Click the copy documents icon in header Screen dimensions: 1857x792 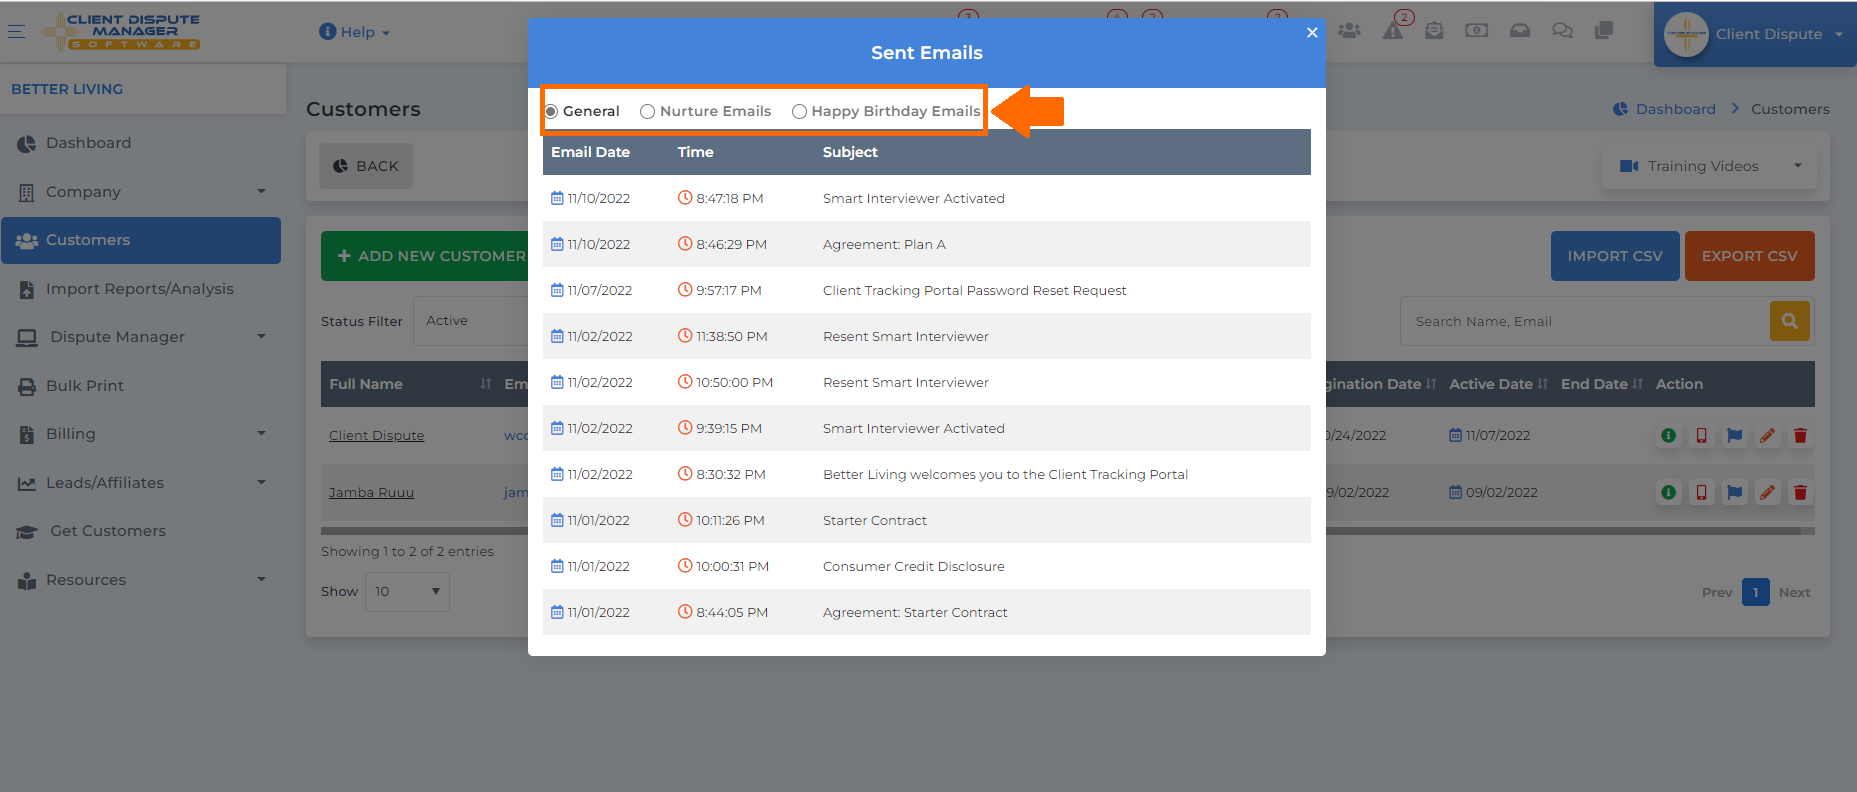(x=1604, y=31)
